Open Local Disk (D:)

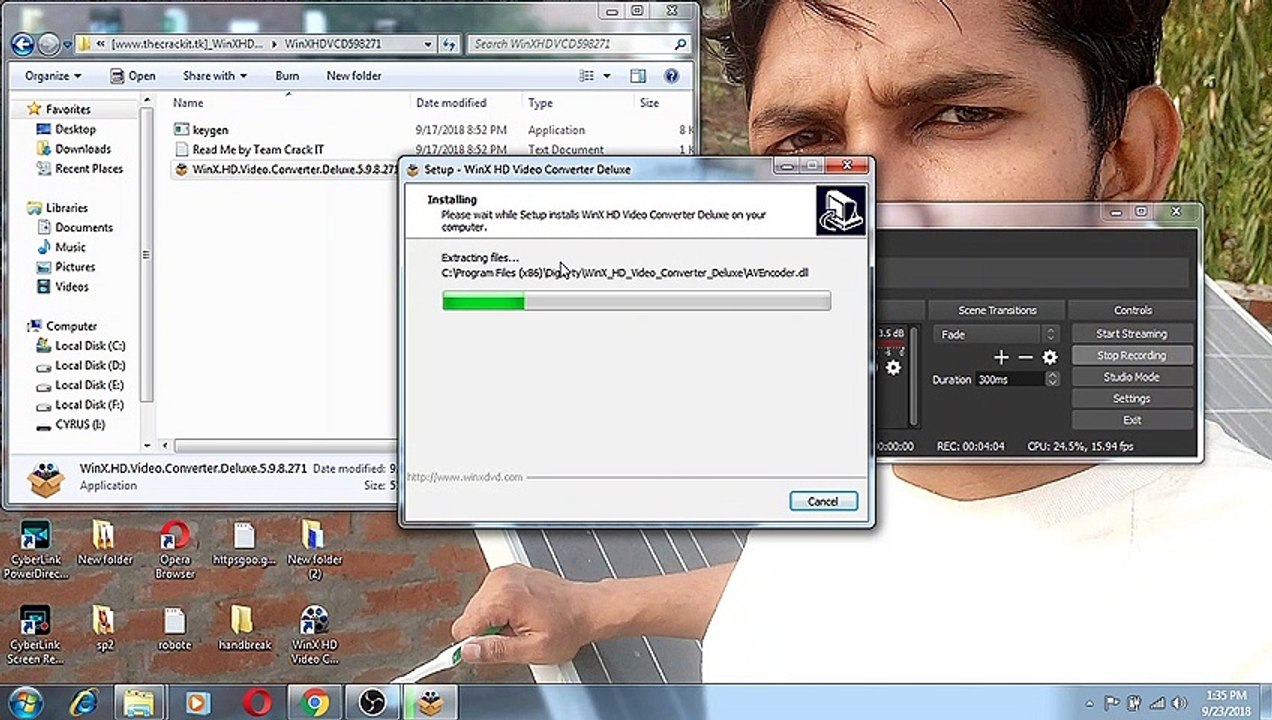(81, 366)
